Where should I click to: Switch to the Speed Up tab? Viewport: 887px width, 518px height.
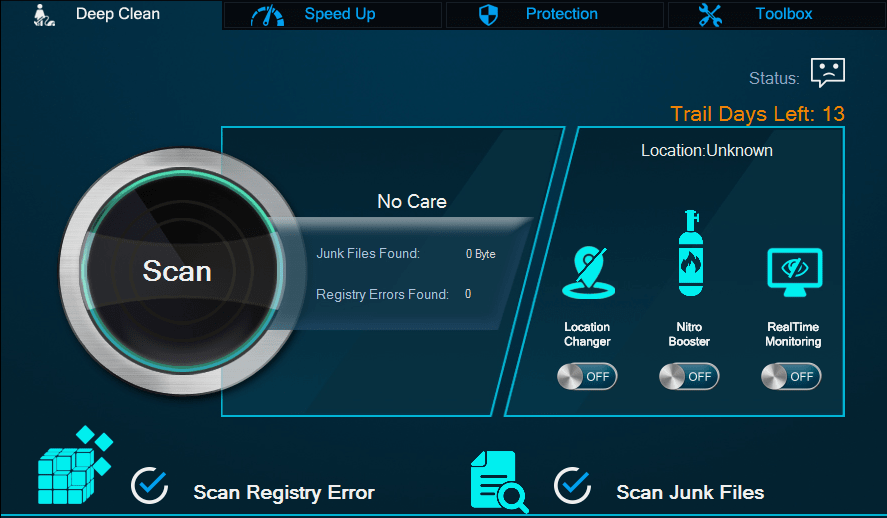[x=333, y=14]
